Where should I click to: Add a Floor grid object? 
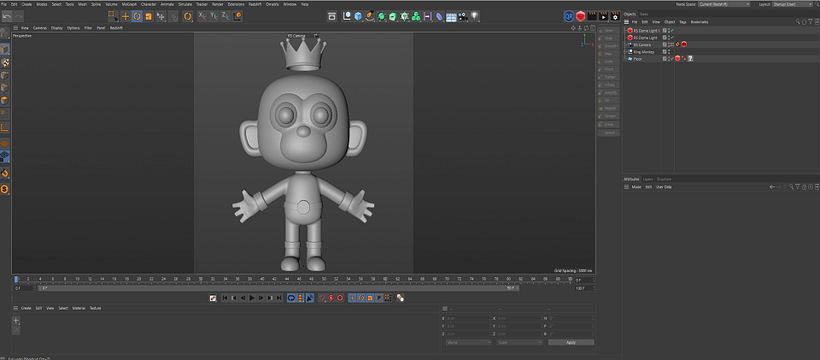(451, 17)
